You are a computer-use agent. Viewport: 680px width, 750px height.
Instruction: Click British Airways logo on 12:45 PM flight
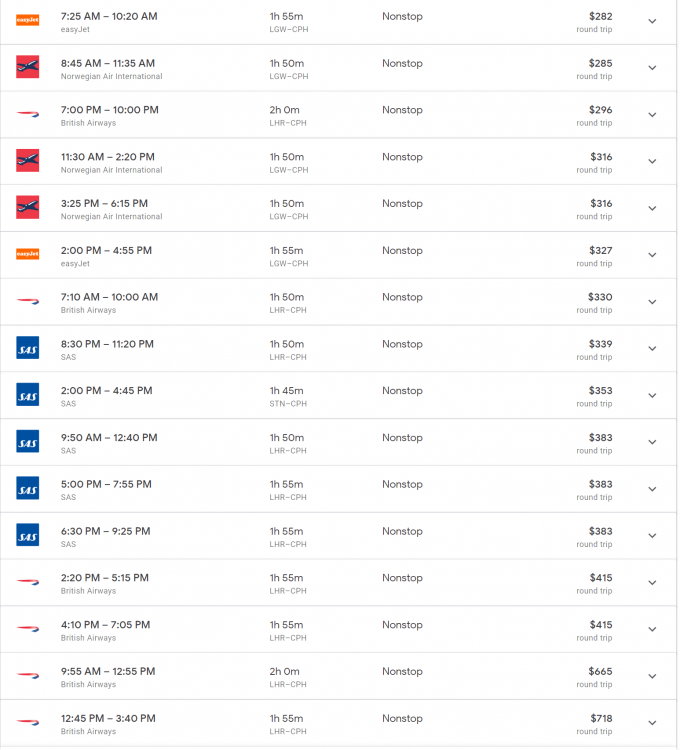(x=28, y=723)
